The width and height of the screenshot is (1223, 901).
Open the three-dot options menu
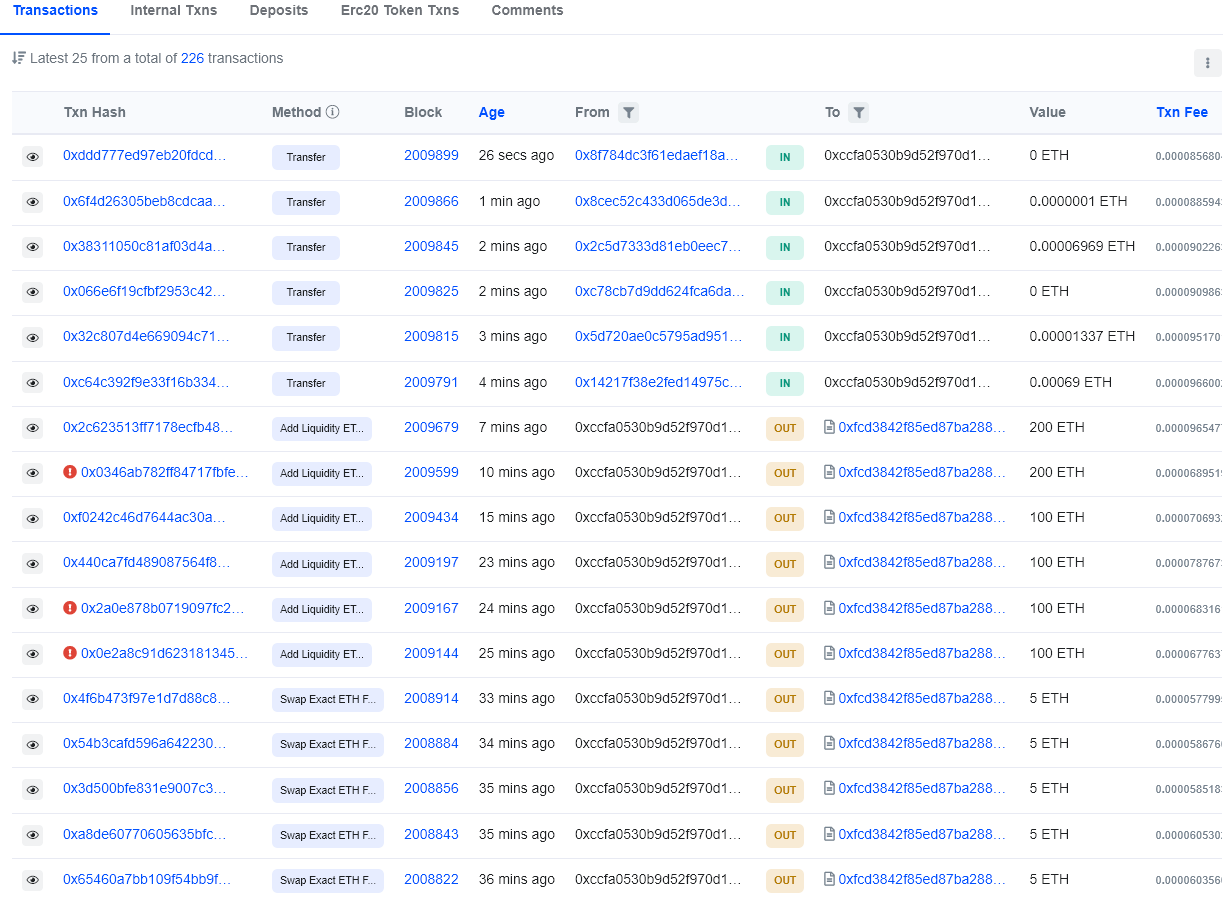pos(1207,63)
